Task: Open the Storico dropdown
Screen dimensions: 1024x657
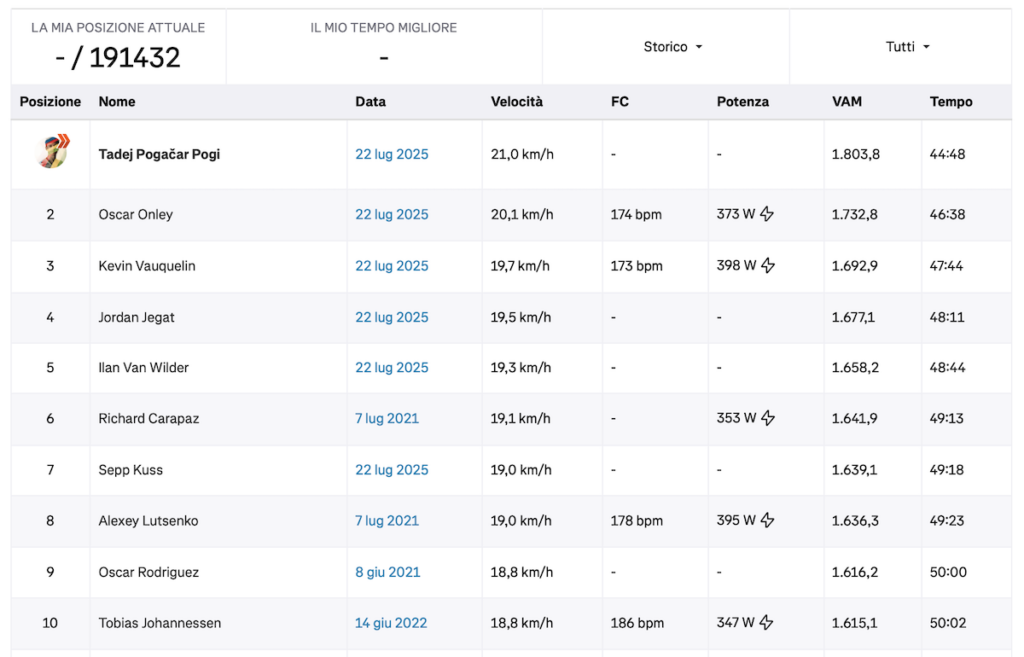Action: [673, 47]
